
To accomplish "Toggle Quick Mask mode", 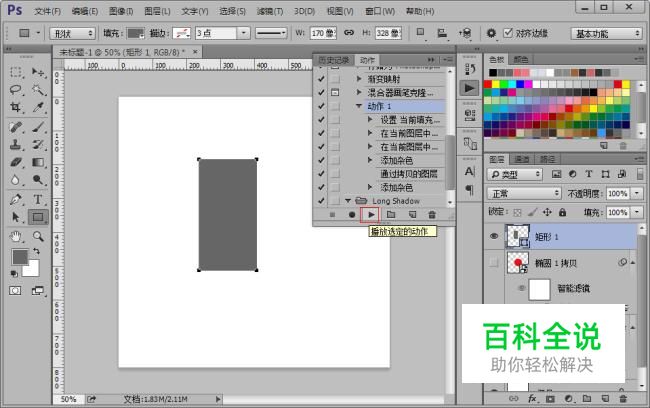I will pos(15,291).
